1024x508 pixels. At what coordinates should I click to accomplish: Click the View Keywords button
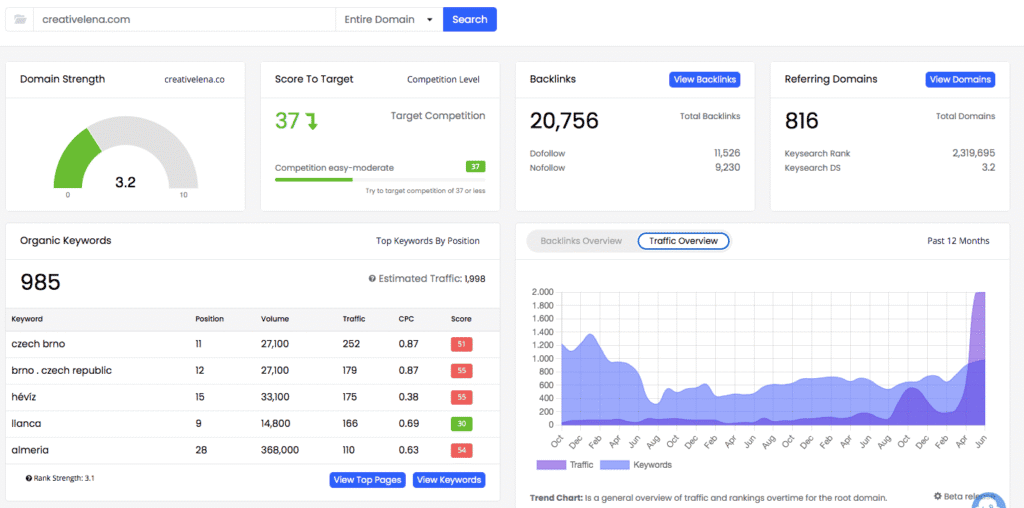tap(449, 480)
